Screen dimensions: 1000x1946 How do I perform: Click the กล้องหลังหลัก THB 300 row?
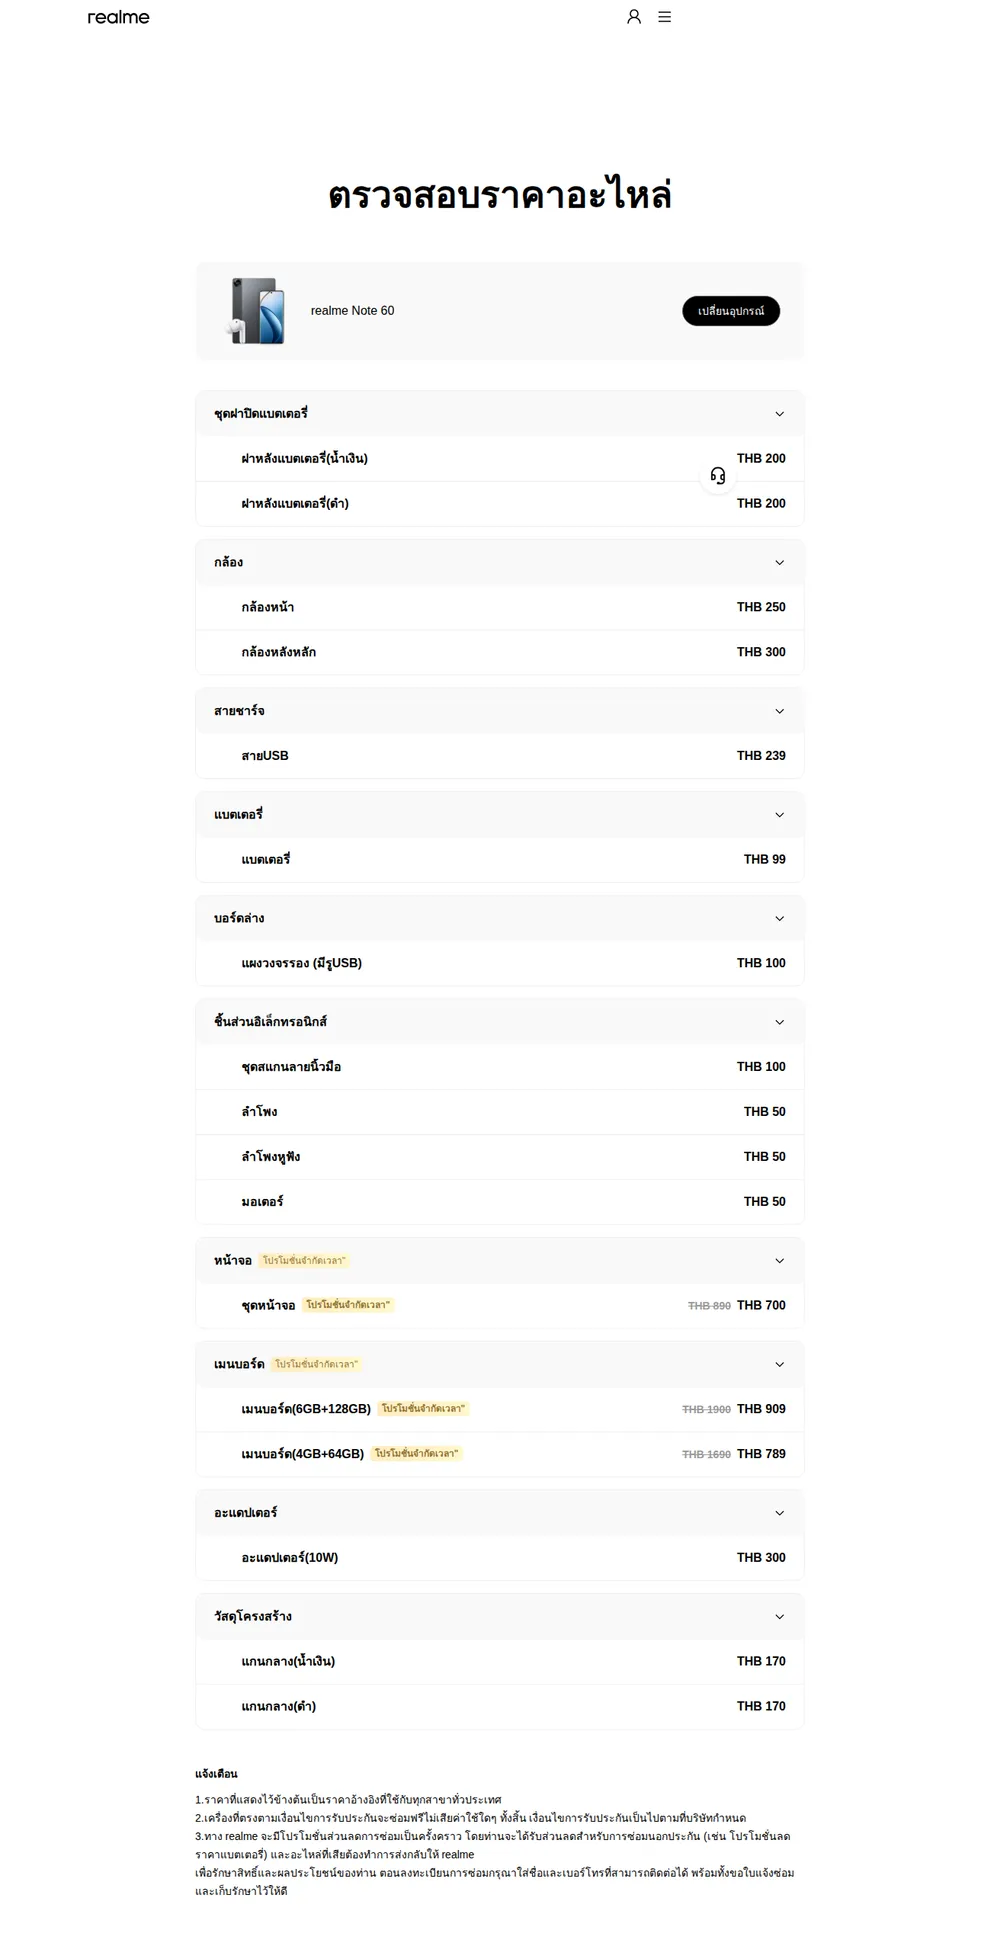click(x=500, y=652)
